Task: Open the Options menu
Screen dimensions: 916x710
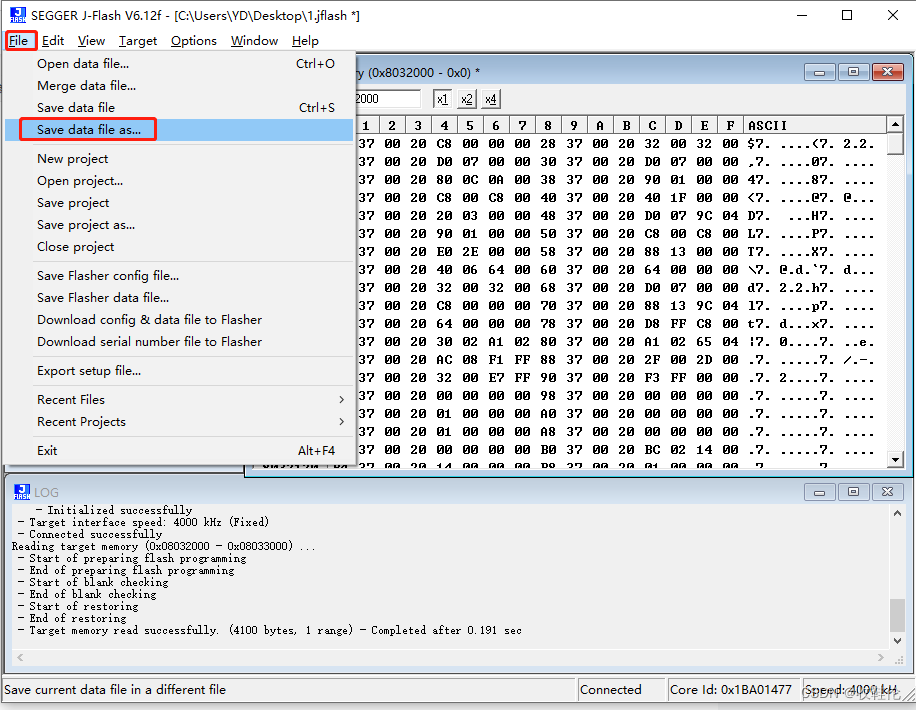Action: [x=193, y=41]
